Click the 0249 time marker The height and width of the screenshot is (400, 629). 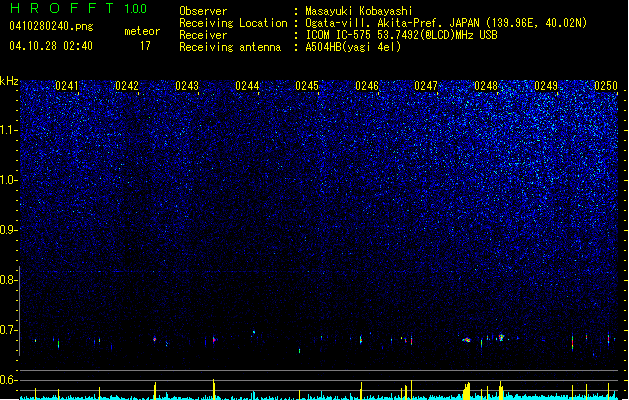click(546, 86)
